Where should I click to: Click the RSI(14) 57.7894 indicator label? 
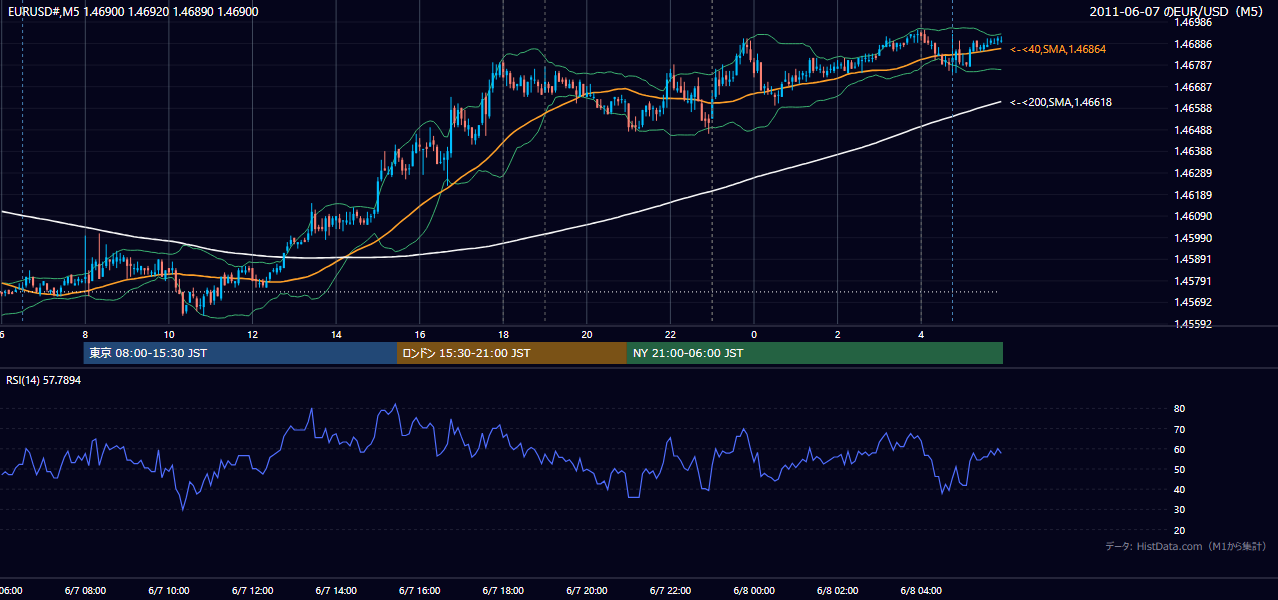44,381
